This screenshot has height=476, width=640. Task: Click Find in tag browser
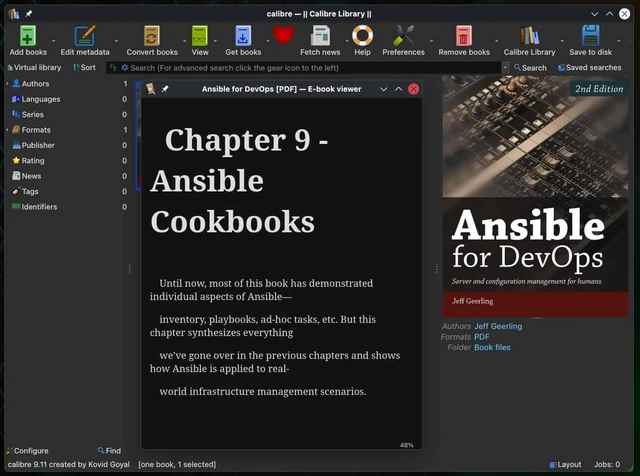point(109,451)
